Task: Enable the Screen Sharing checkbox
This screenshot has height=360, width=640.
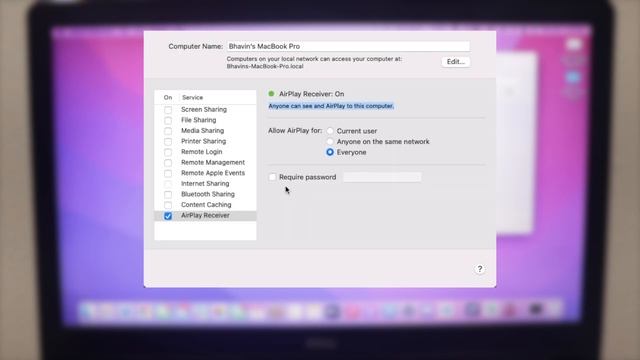Action: pyautogui.click(x=168, y=110)
